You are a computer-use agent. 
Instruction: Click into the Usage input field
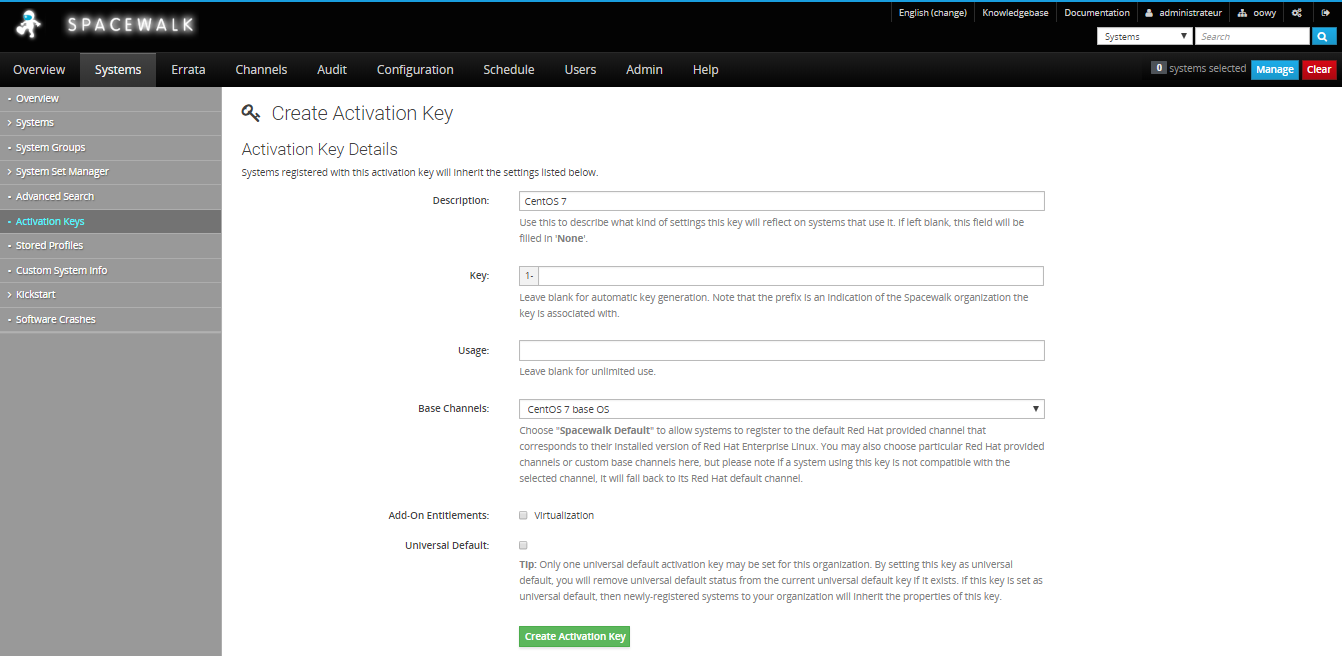tap(781, 351)
